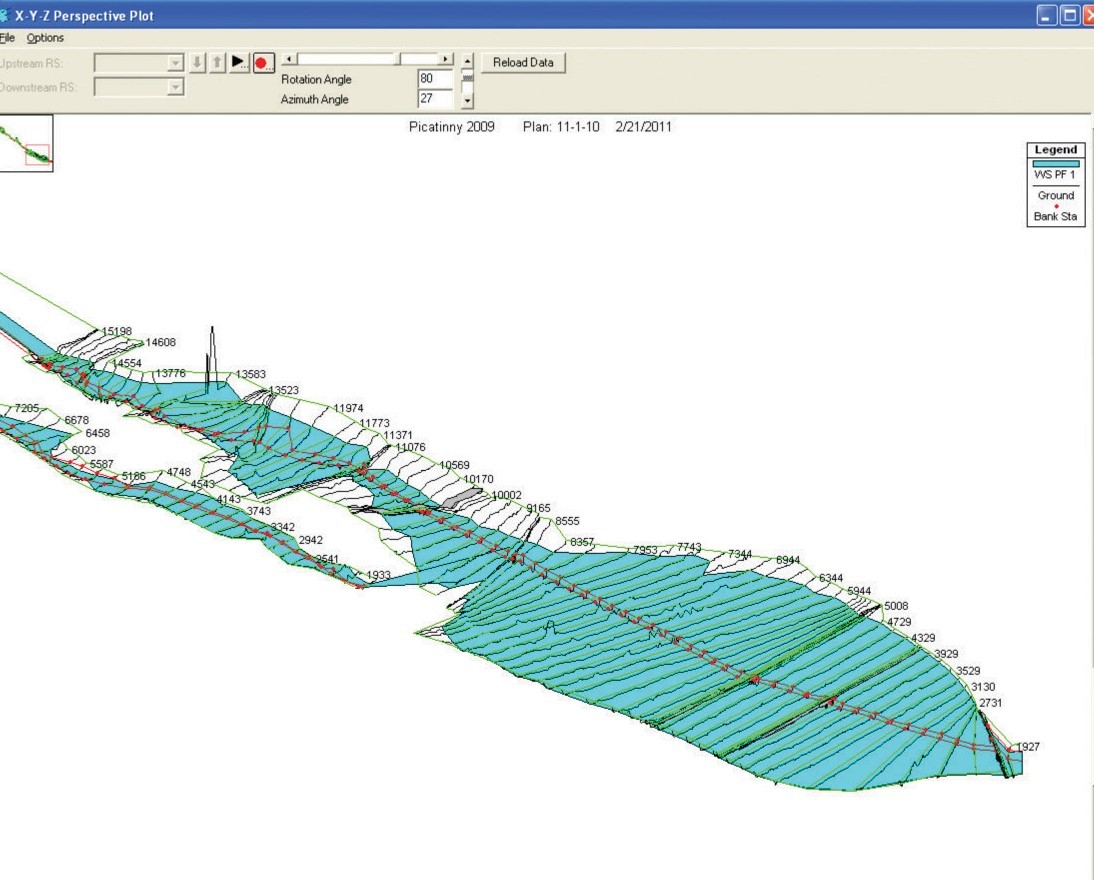Click the down arrow river station button
Image resolution: width=1094 pixels, height=880 pixels.
pyautogui.click(x=198, y=62)
